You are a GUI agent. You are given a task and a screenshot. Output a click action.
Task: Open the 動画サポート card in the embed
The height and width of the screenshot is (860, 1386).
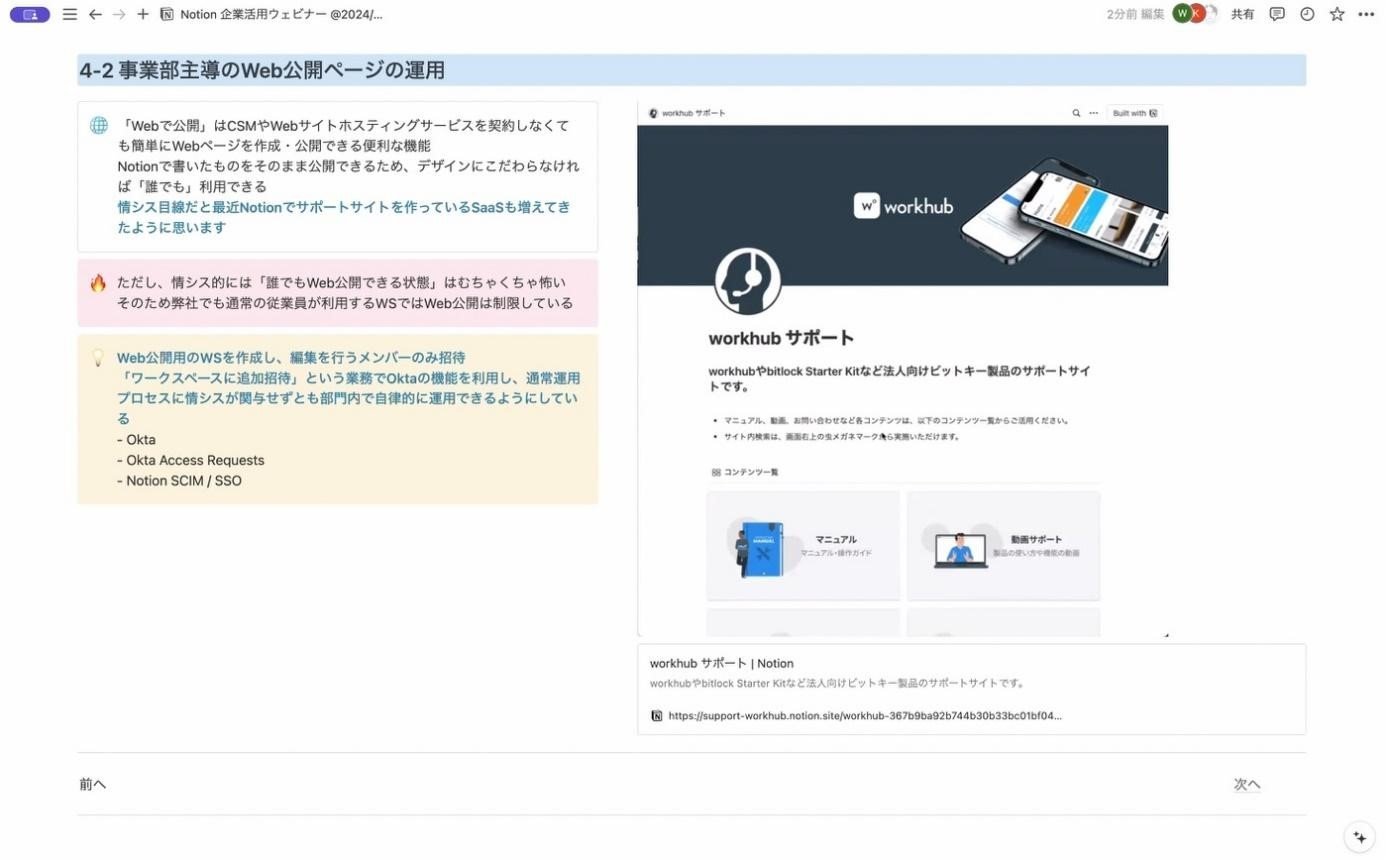tap(1003, 545)
